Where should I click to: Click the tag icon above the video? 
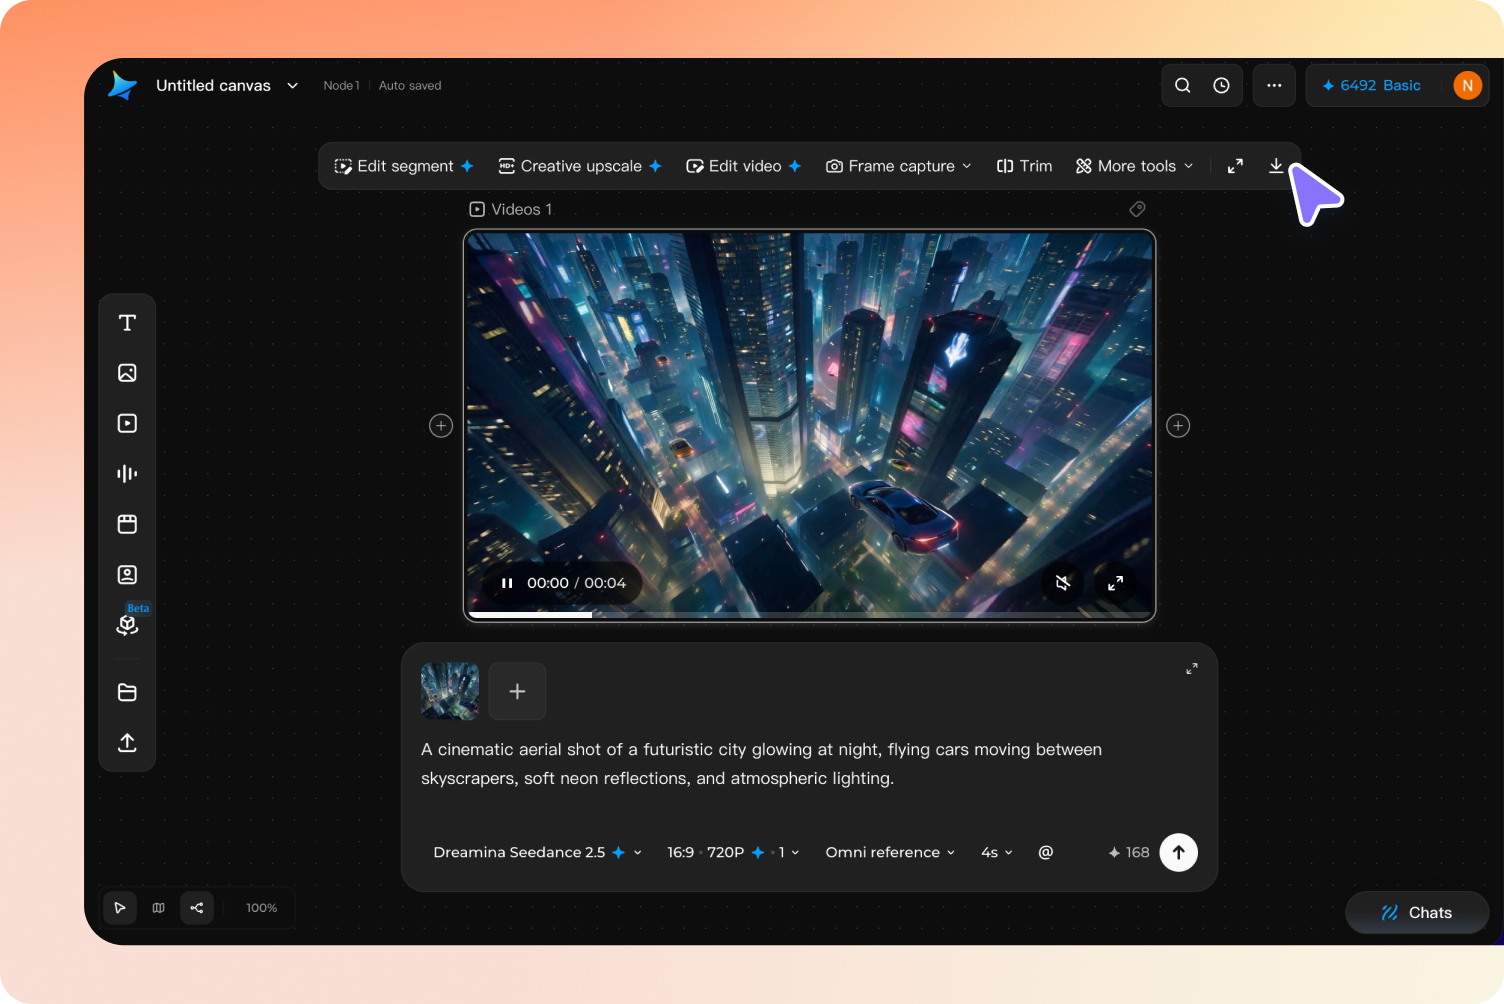[x=1137, y=209]
